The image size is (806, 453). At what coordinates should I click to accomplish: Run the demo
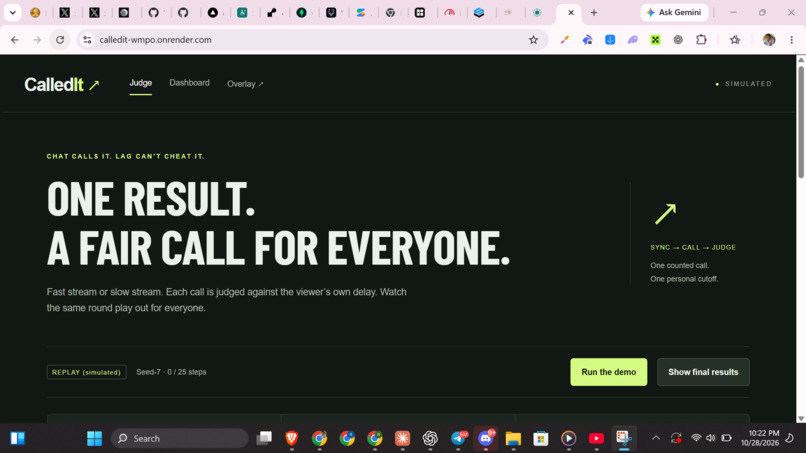click(x=609, y=372)
